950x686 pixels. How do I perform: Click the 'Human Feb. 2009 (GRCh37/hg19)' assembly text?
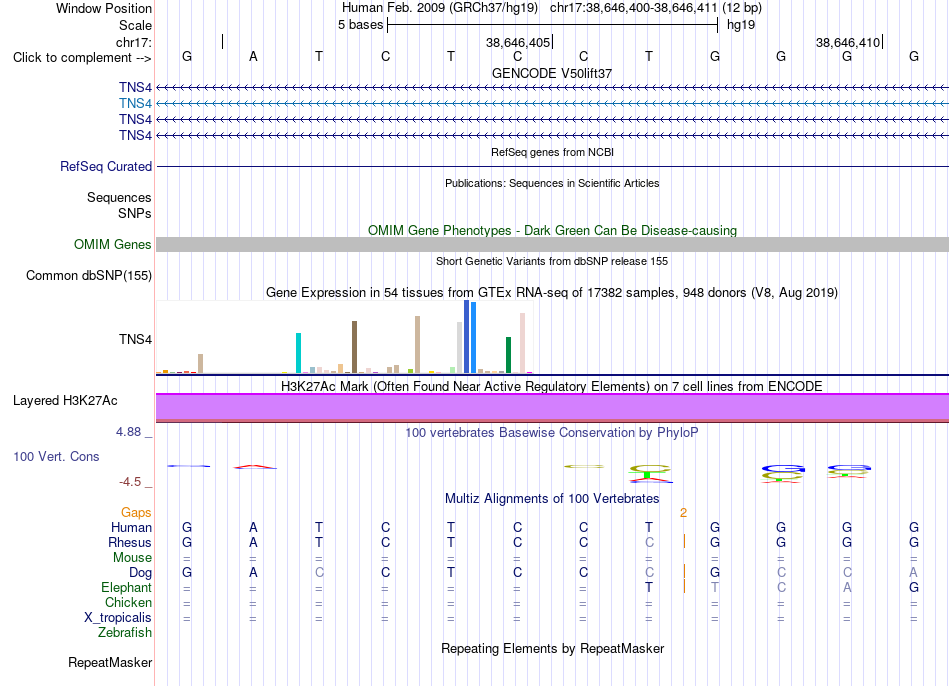point(440,8)
